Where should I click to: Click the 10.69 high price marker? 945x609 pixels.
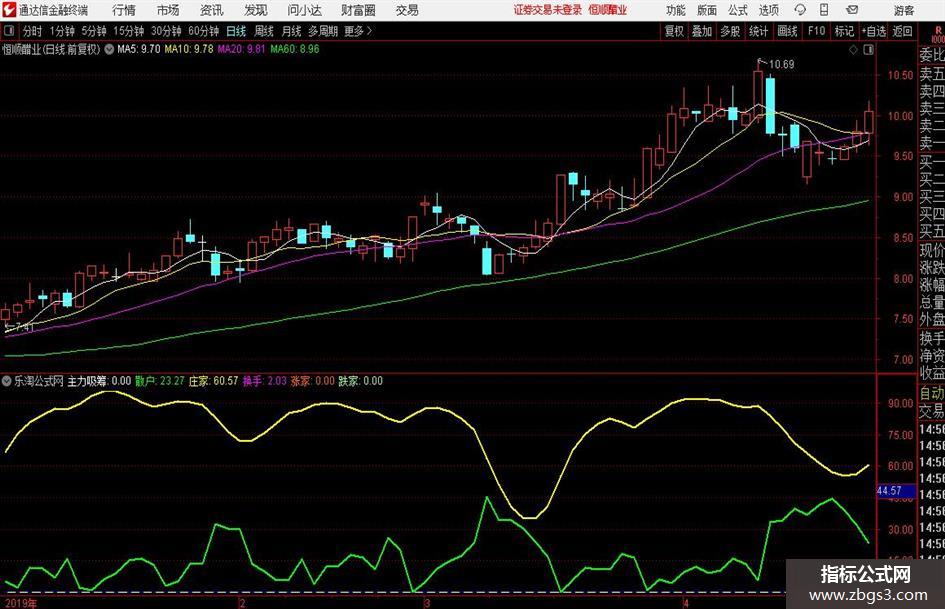pyautogui.click(x=781, y=64)
